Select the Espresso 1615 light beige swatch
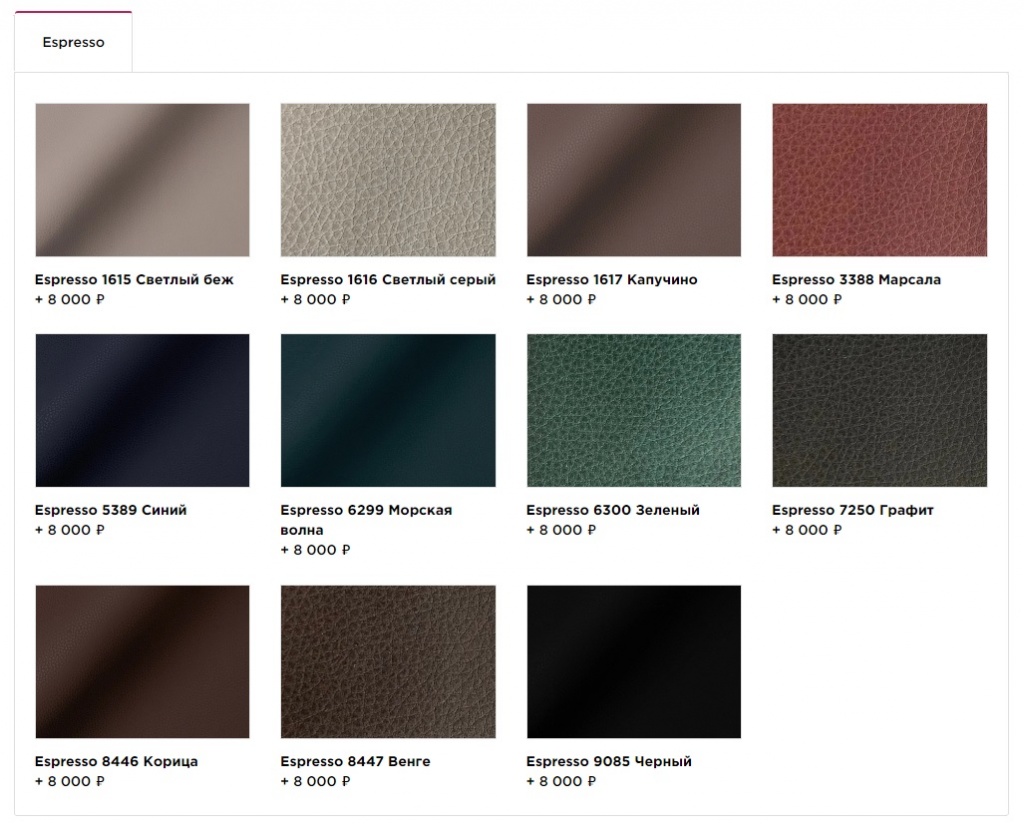The height and width of the screenshot is (830, 1024). 142,180
